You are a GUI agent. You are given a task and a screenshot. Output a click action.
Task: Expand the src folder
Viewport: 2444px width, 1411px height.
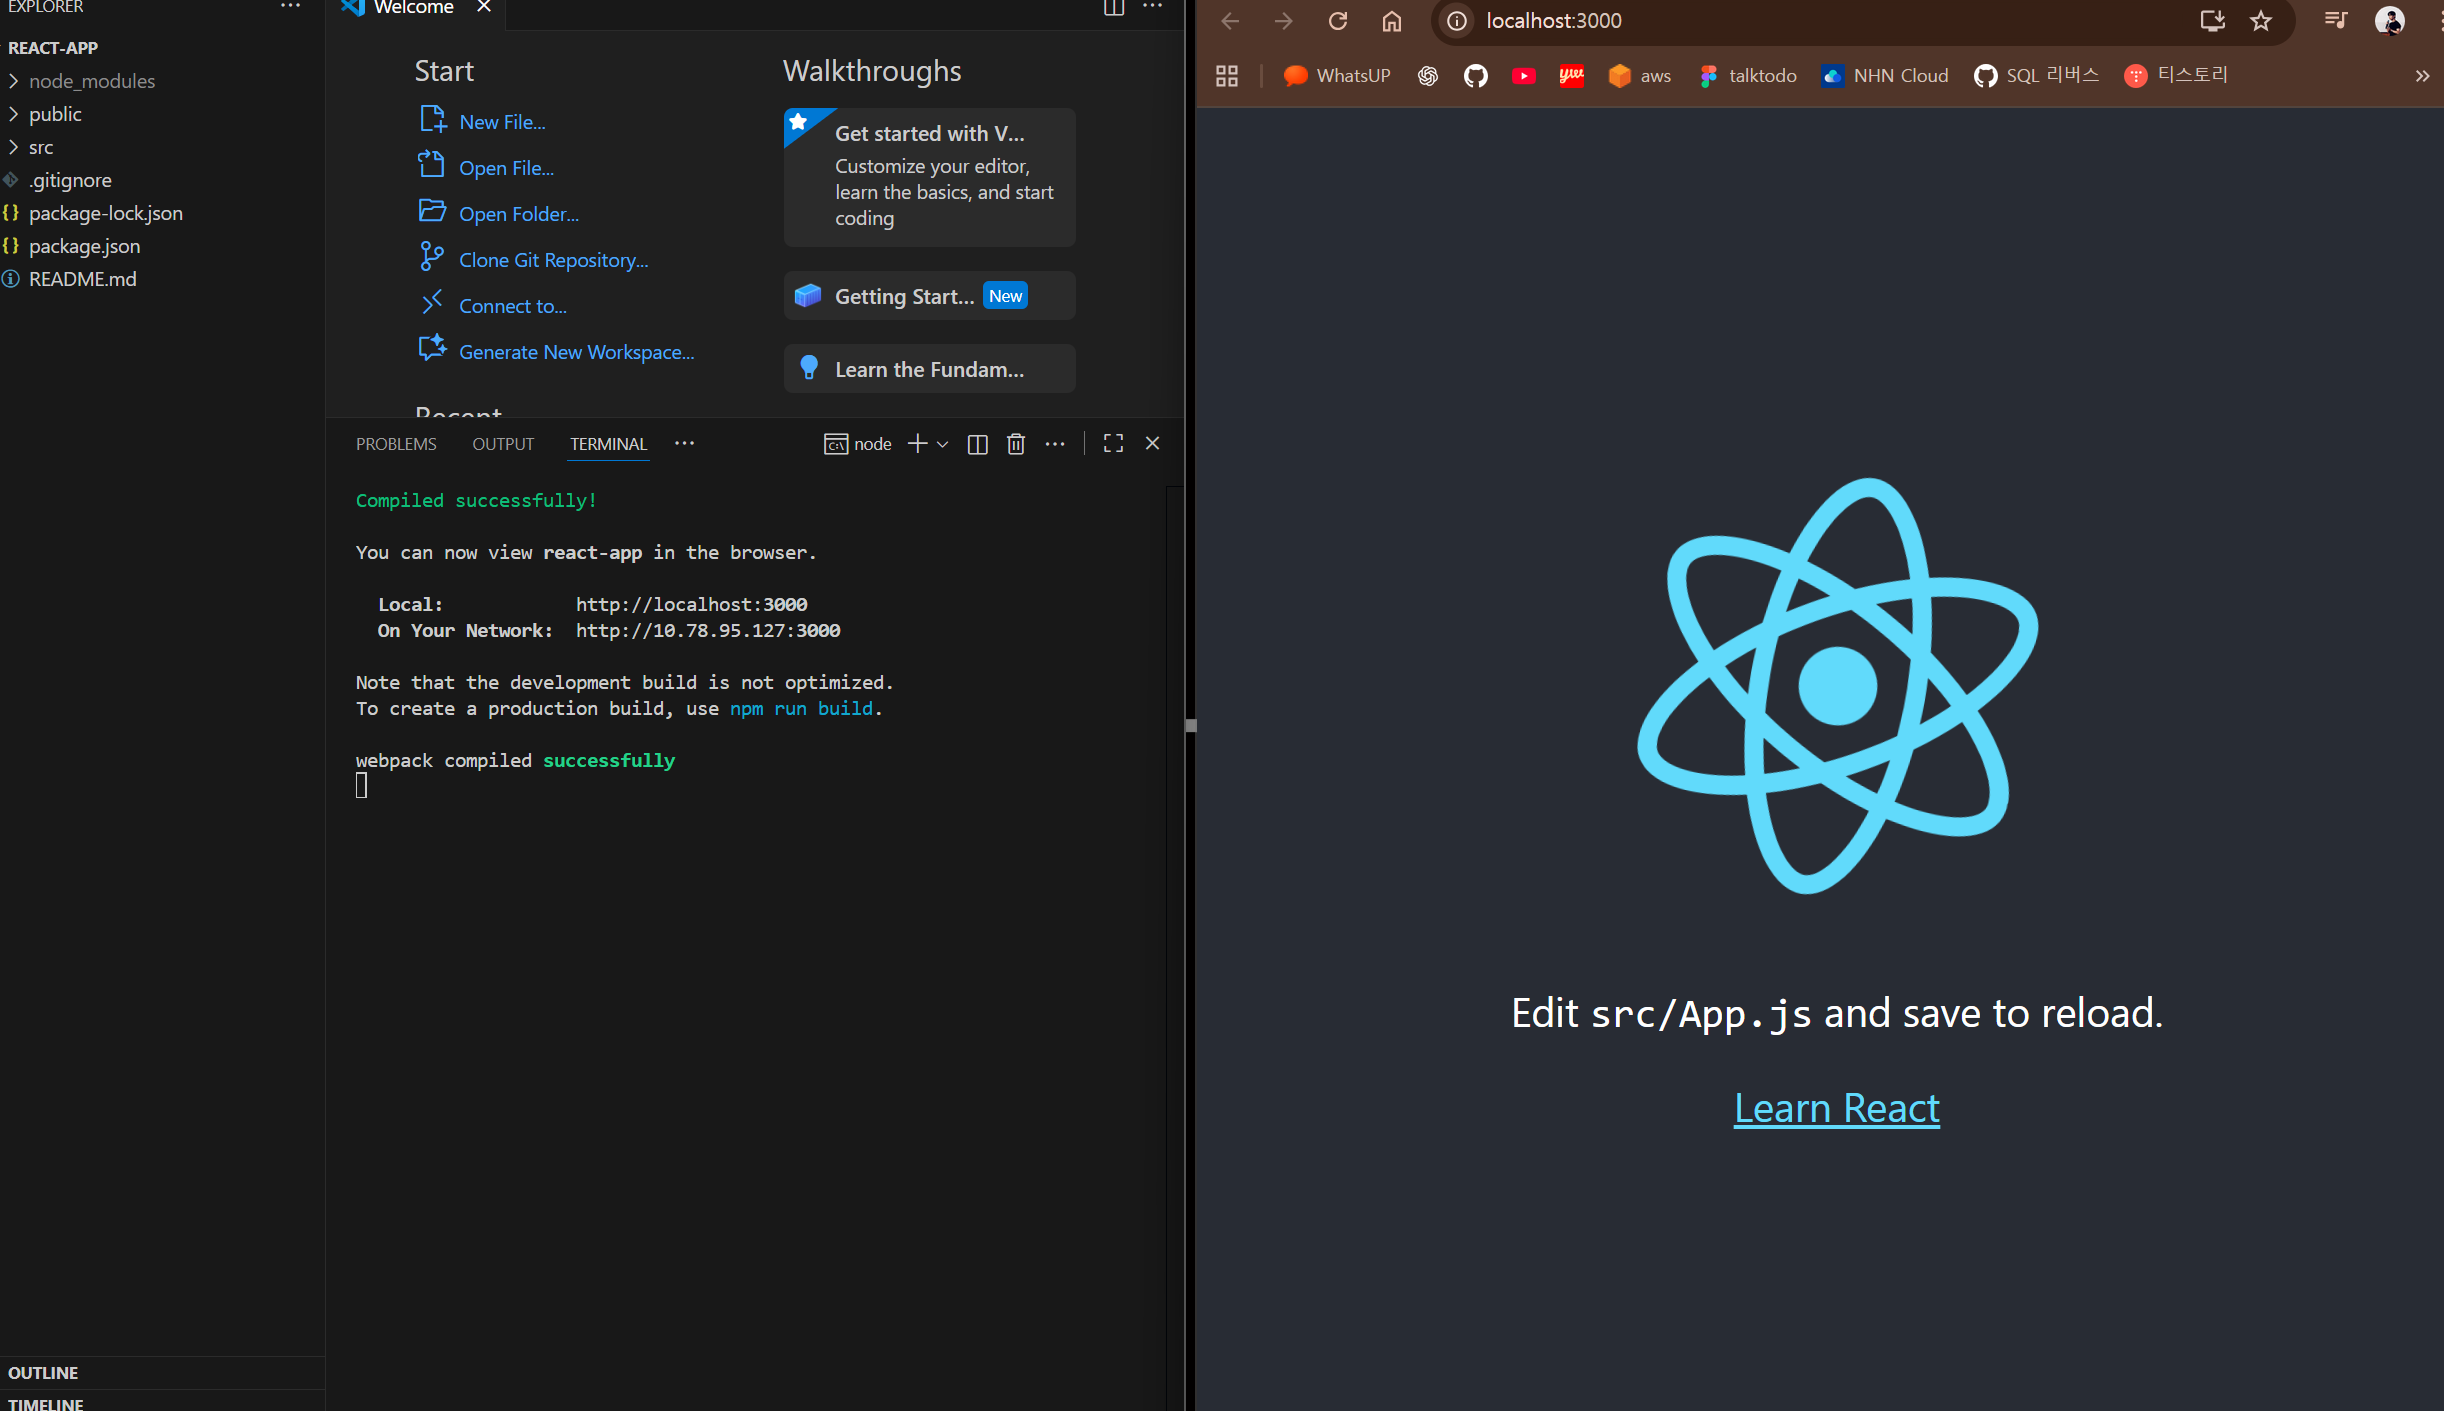coord(40,147)
